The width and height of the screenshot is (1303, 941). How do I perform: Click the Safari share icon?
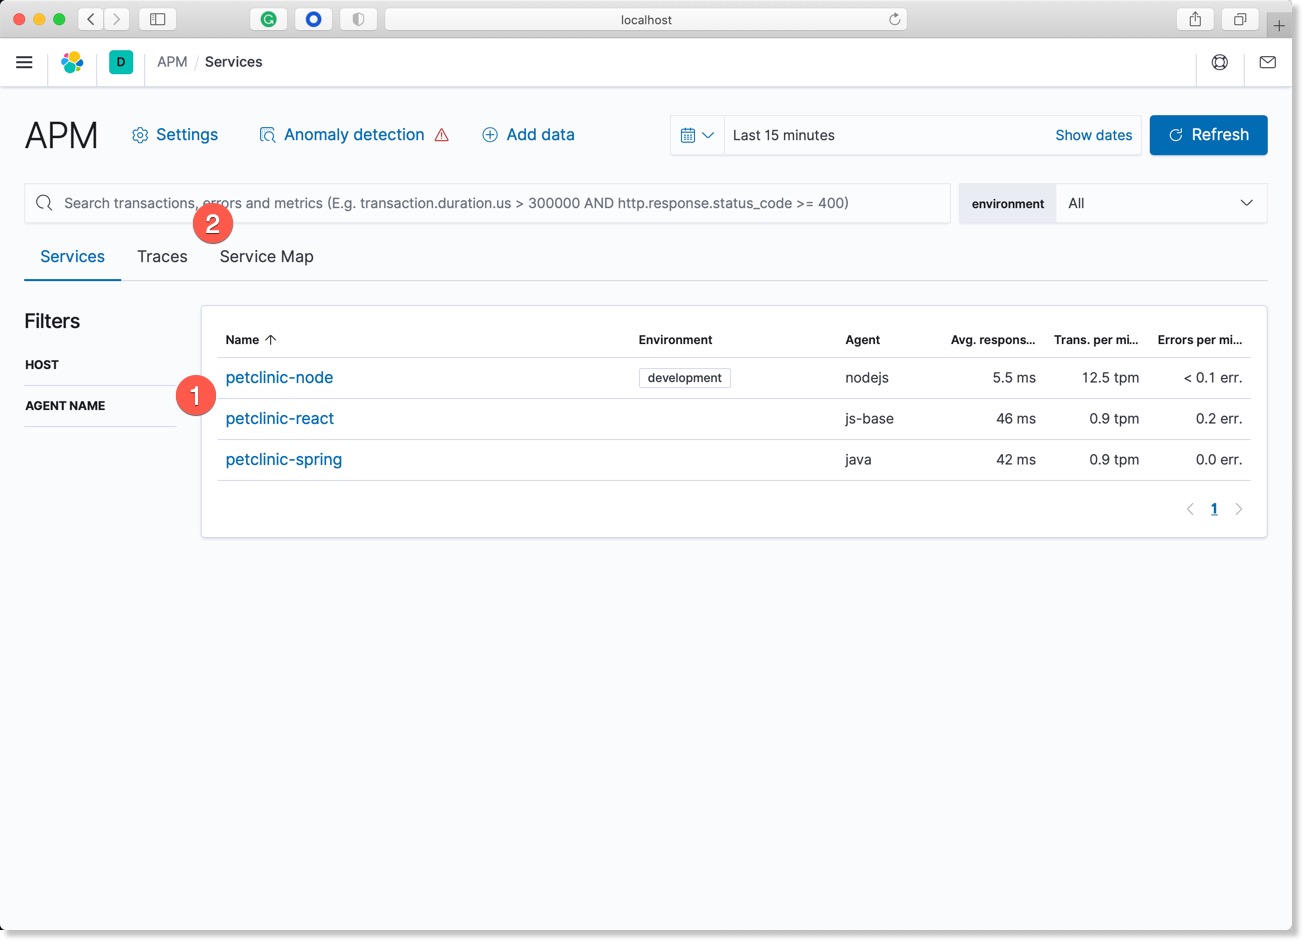tap(1195, 19)
